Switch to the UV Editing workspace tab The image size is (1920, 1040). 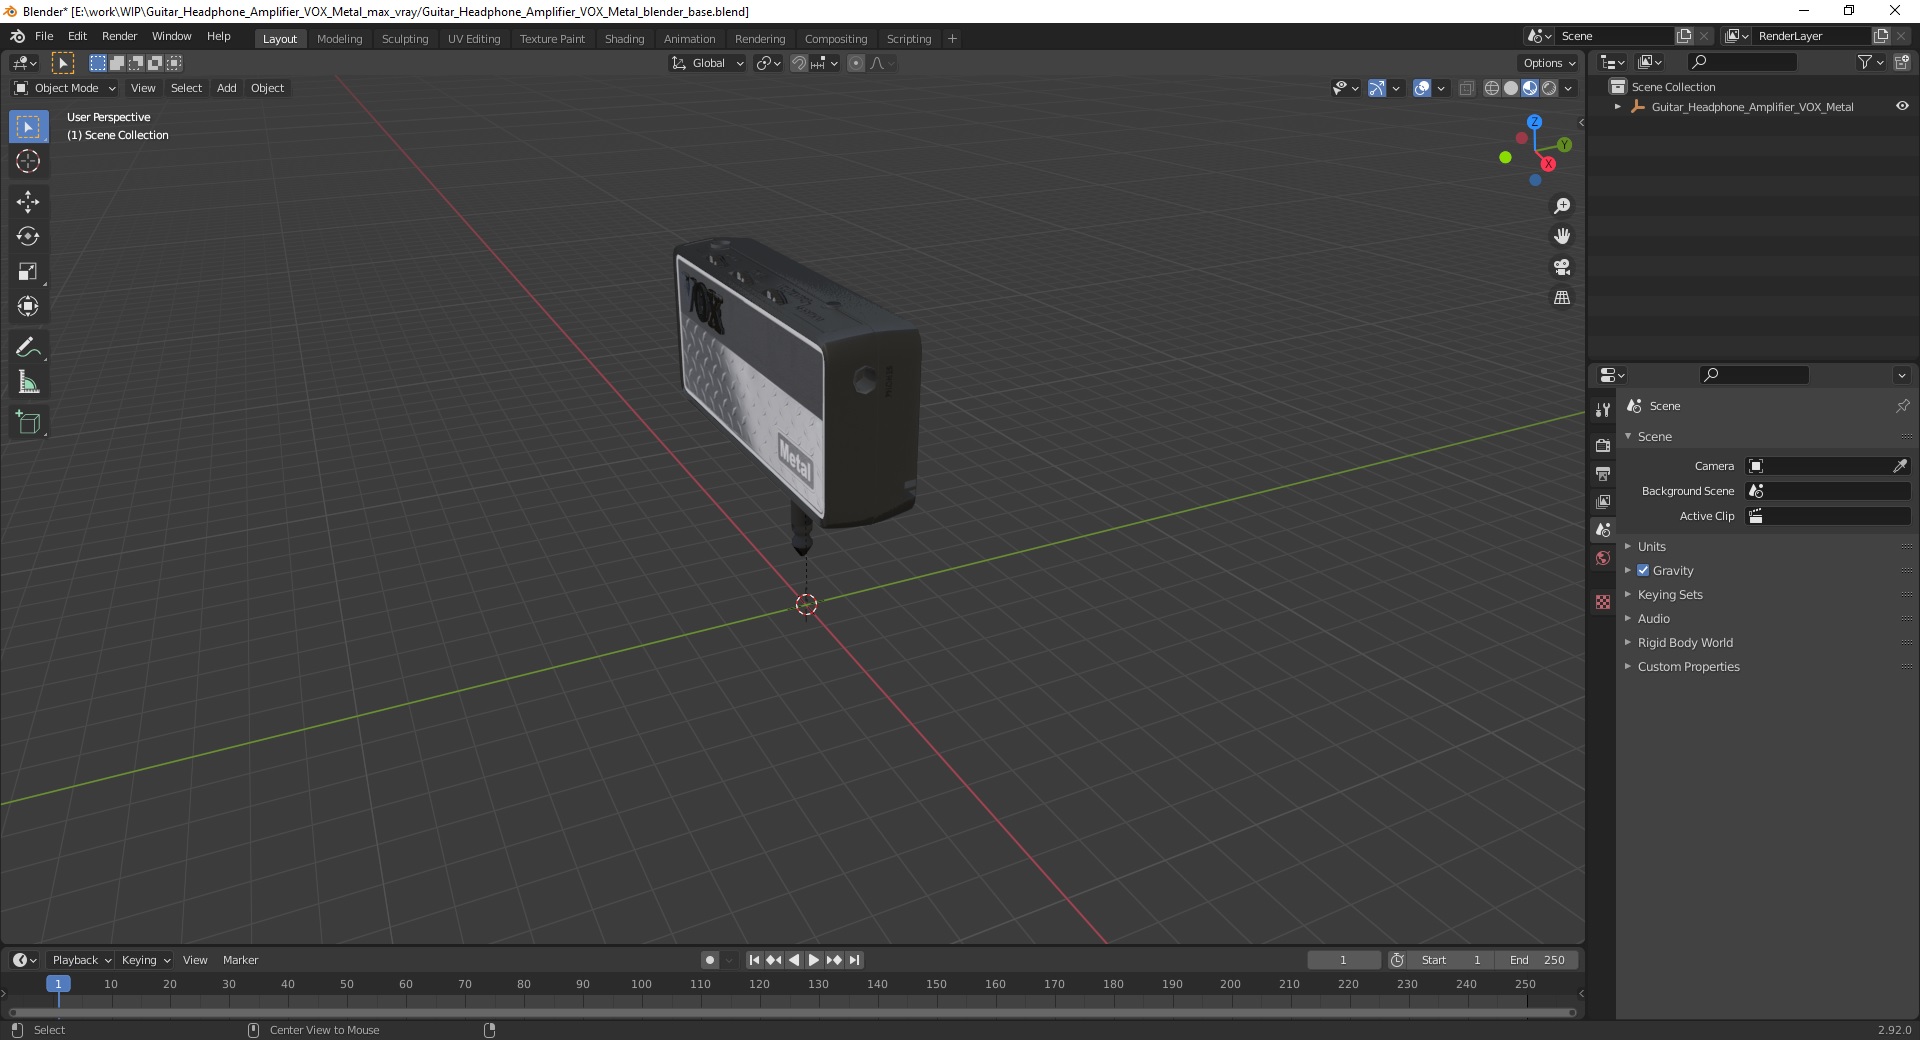[x=473, y=39]
